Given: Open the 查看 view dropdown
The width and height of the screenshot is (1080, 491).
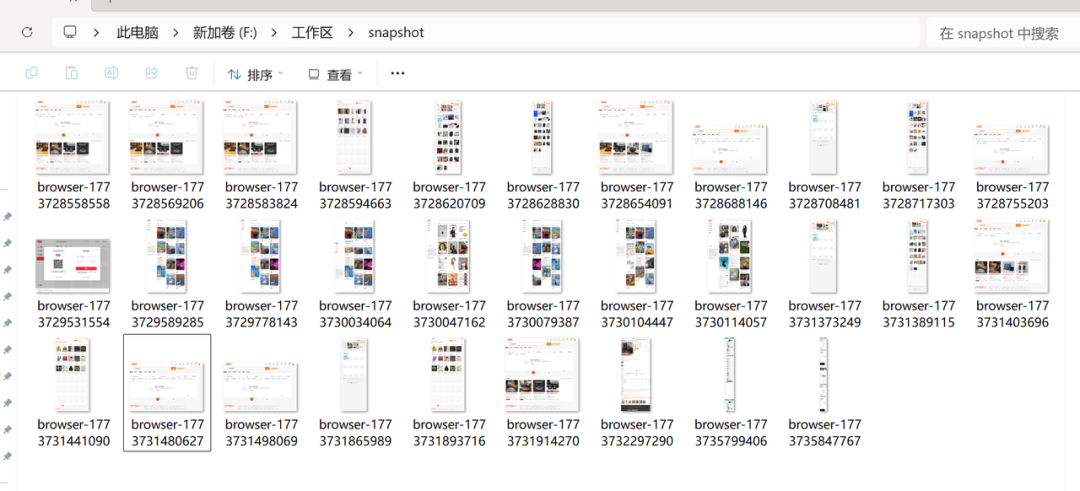Looking at the screenshot, I should pyautogui.click(x=335, y=74).
